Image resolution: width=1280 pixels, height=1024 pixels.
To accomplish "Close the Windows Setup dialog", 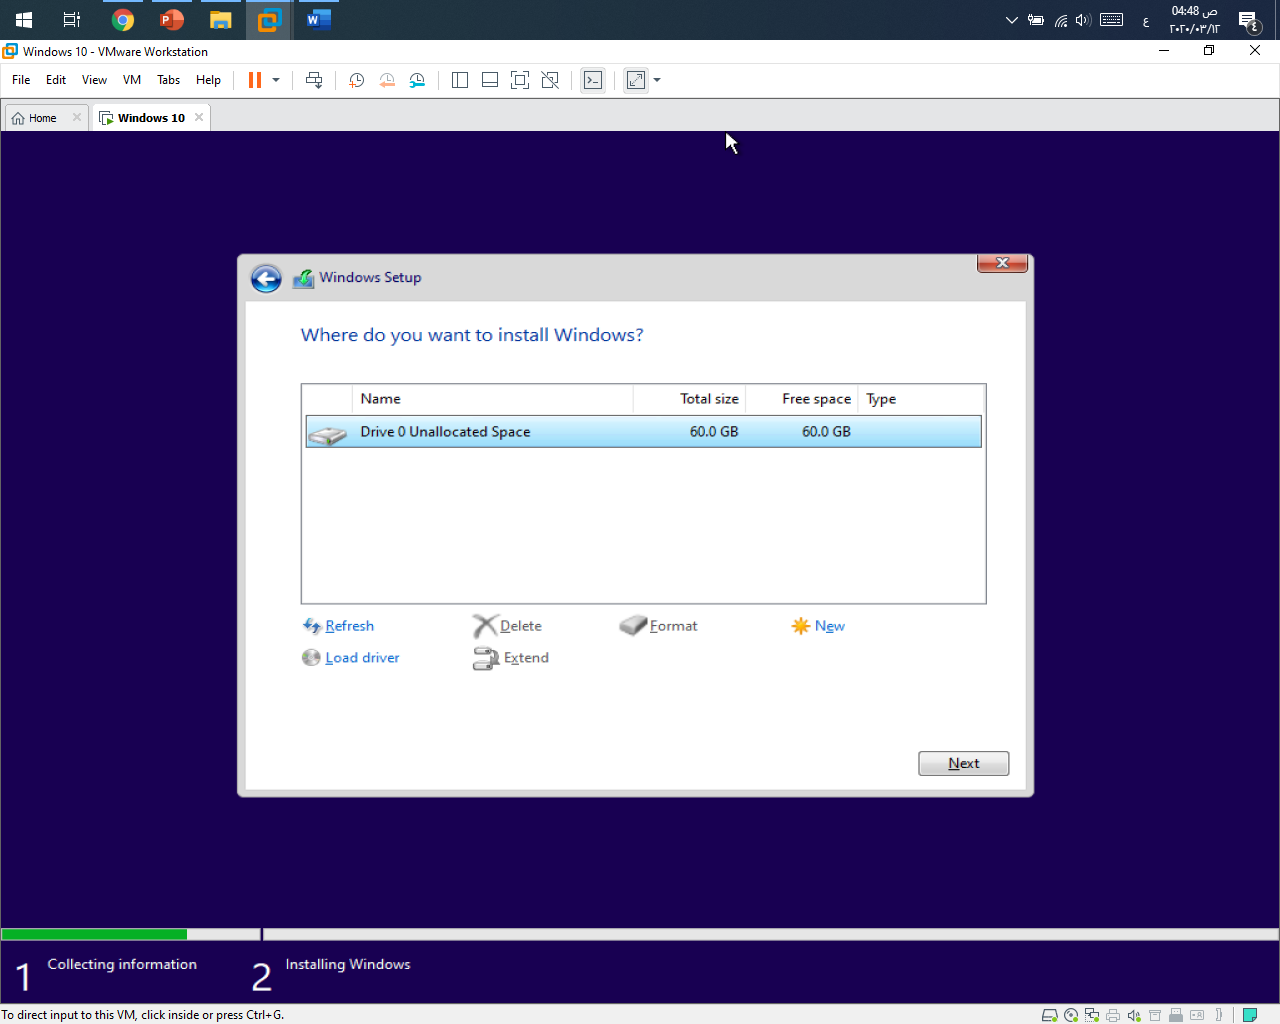I will click(x=1002, y=263).
